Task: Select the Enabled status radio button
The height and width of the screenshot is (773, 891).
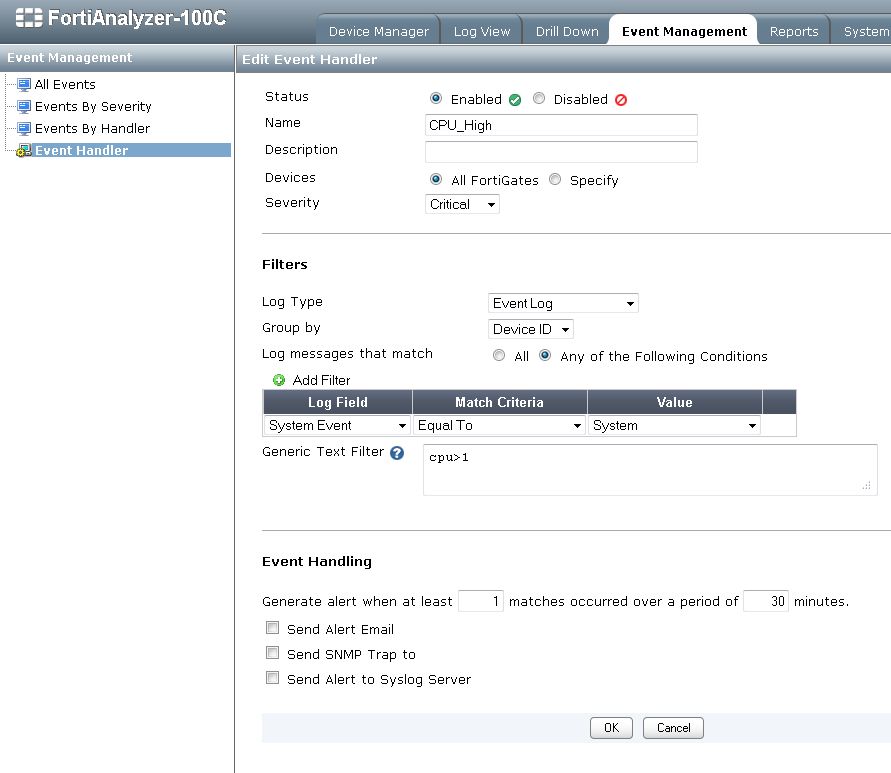Action: (x=436, y=98)
